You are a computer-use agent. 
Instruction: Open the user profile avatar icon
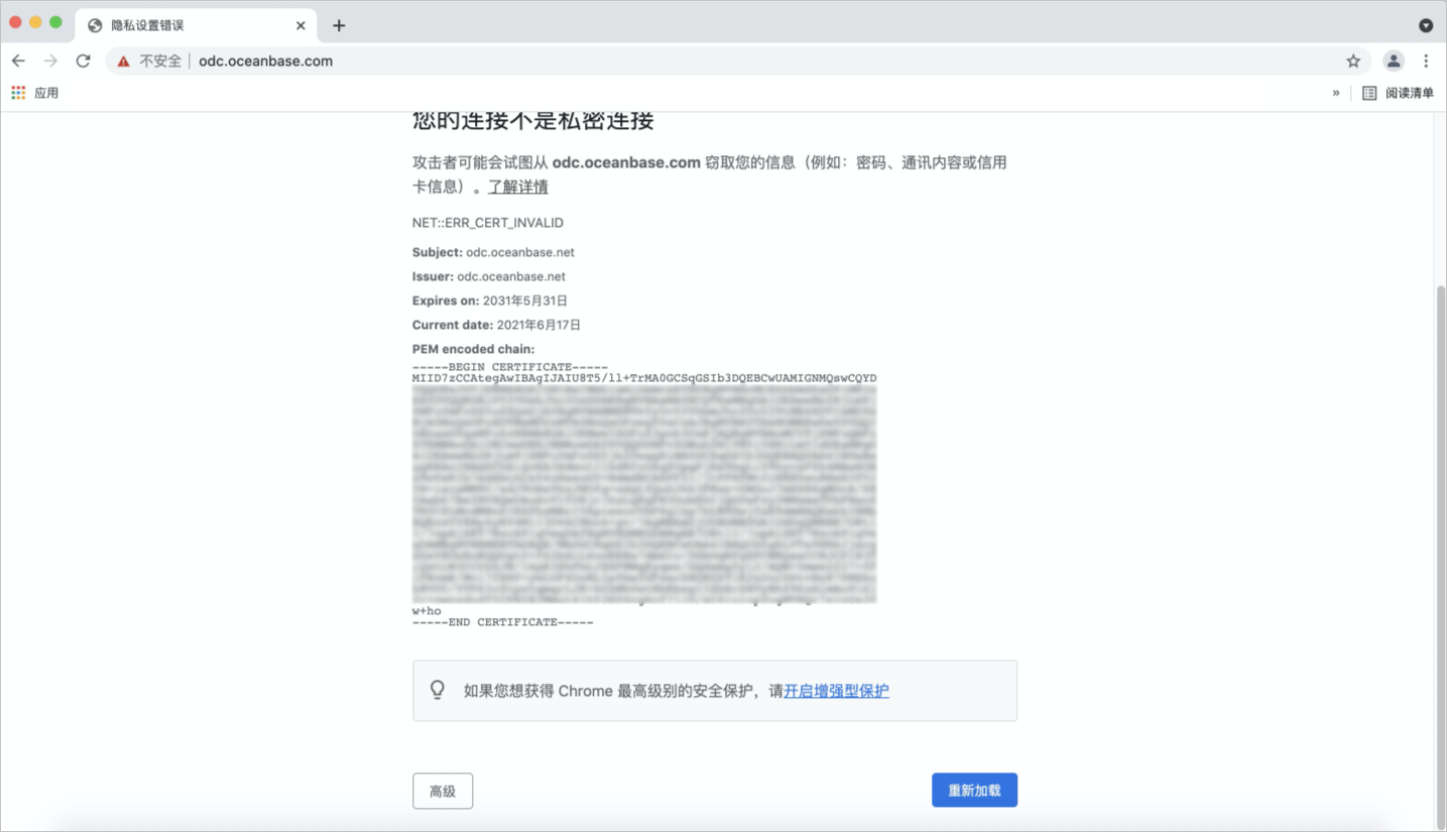pyautogui.click(x=1393, y=61)
